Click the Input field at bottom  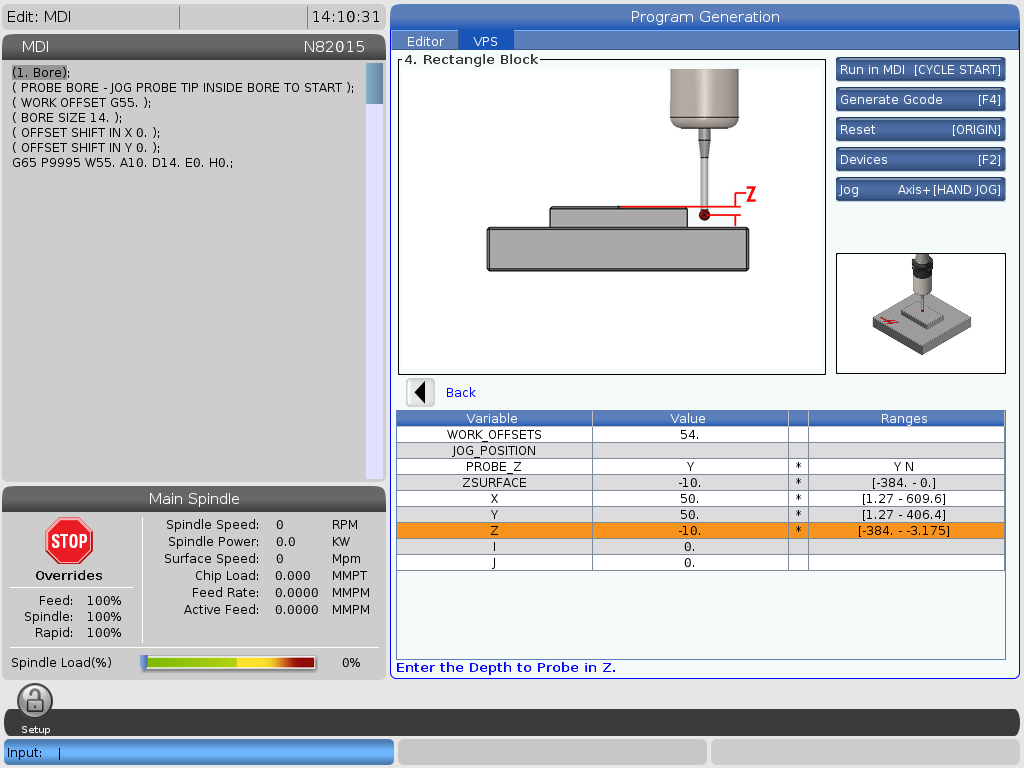click(x=199, y=752)
